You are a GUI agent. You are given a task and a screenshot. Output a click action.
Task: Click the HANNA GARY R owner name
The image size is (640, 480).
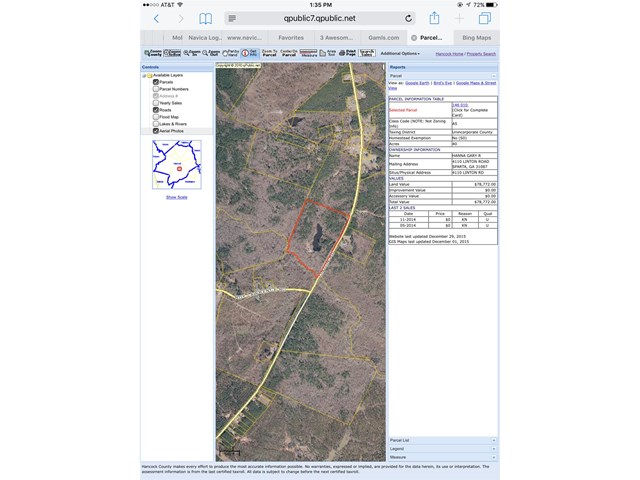[x=466, y=156]
